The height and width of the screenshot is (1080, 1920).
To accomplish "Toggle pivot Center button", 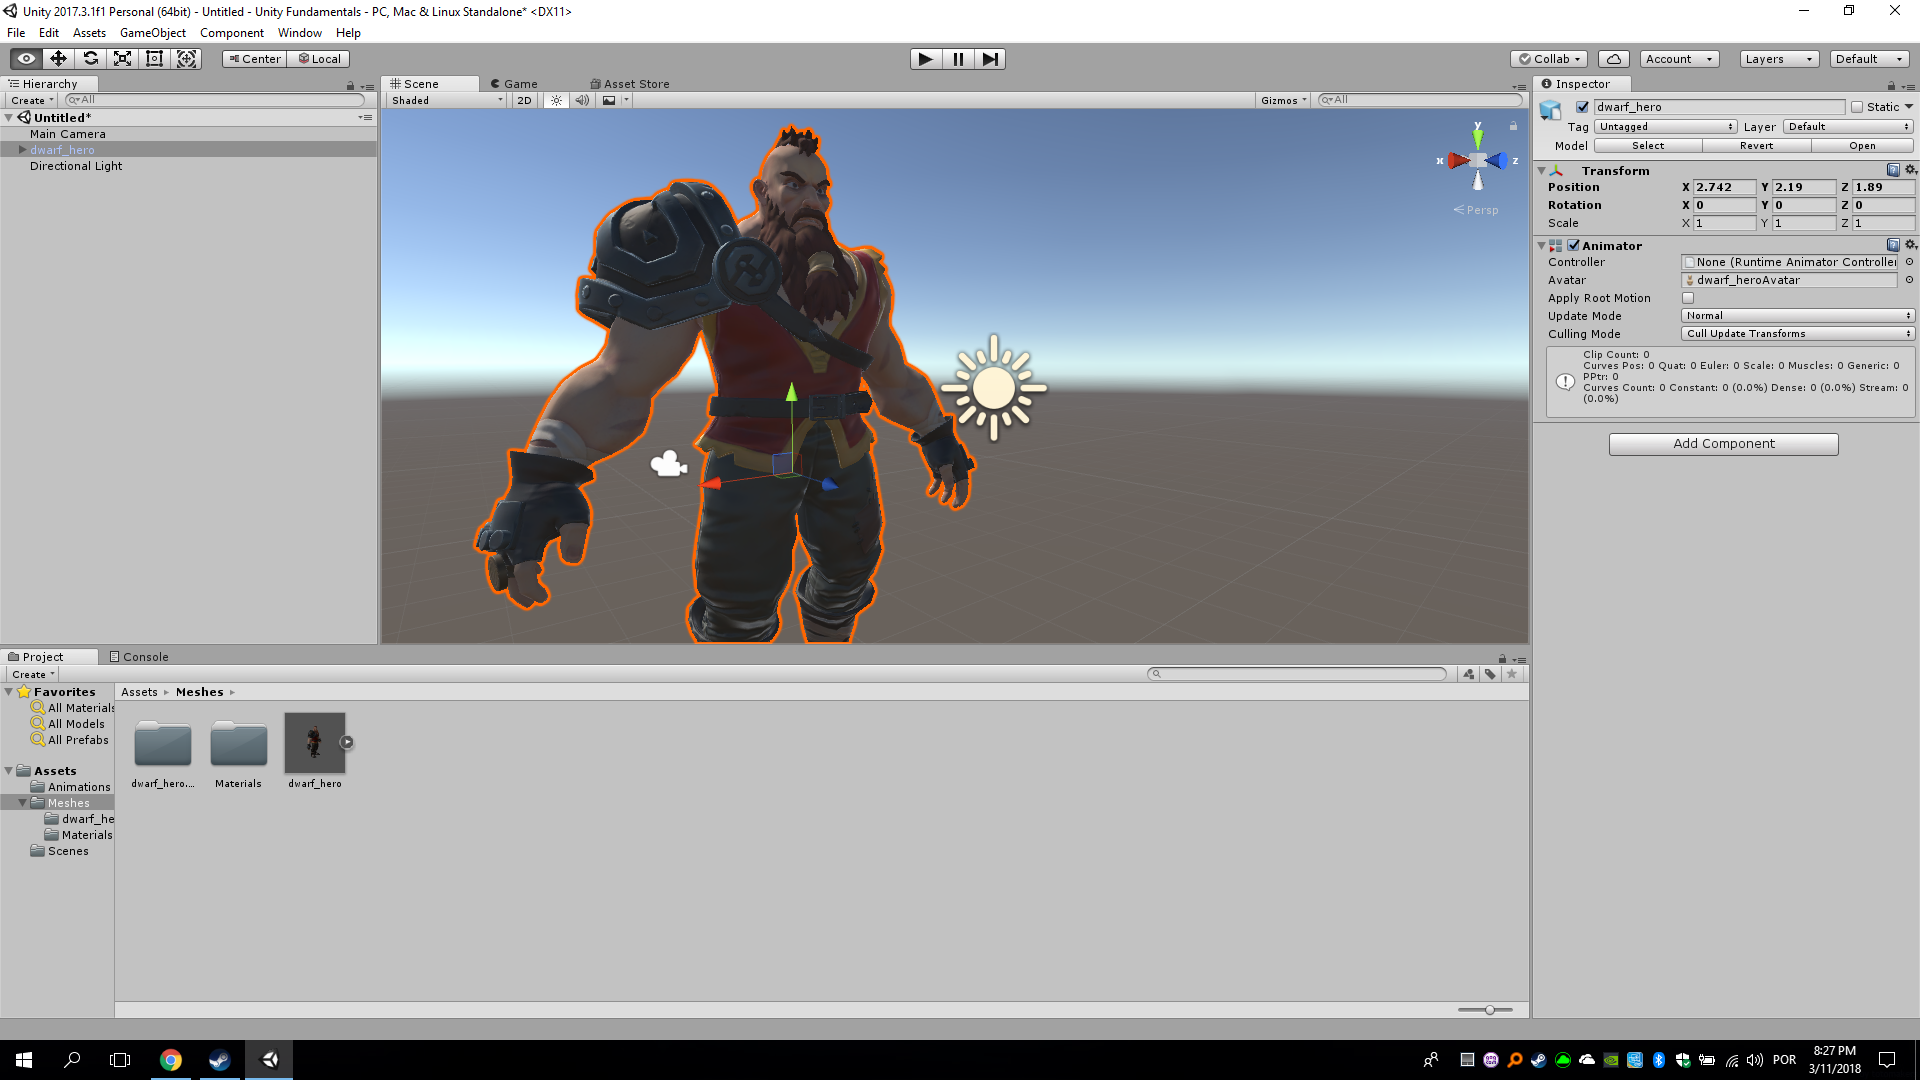I will (x=254, y=59).
